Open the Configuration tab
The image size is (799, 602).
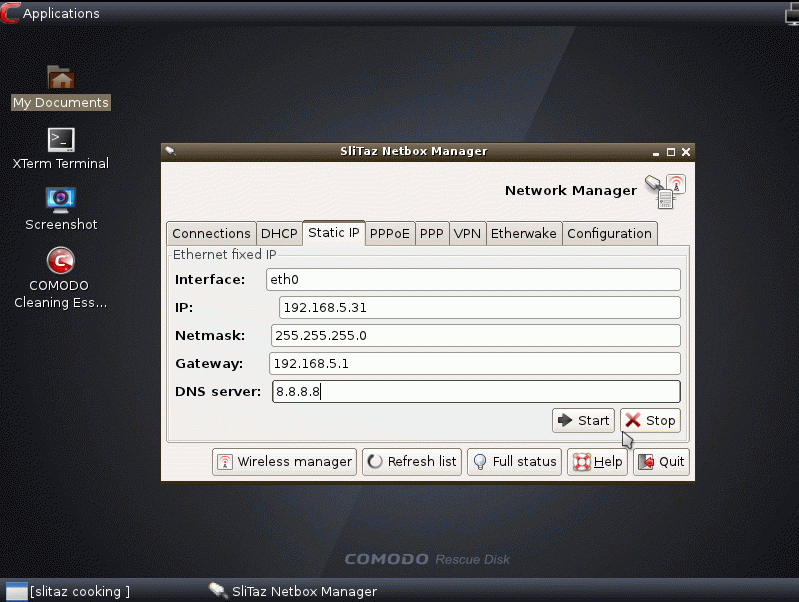click(609, 233)
